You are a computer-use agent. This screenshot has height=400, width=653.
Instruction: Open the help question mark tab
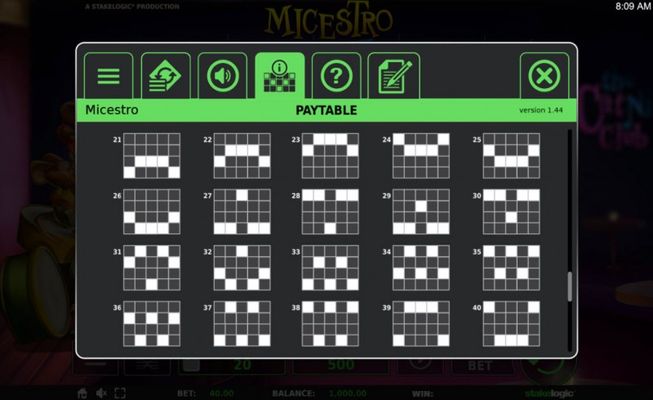pos(336,76)
